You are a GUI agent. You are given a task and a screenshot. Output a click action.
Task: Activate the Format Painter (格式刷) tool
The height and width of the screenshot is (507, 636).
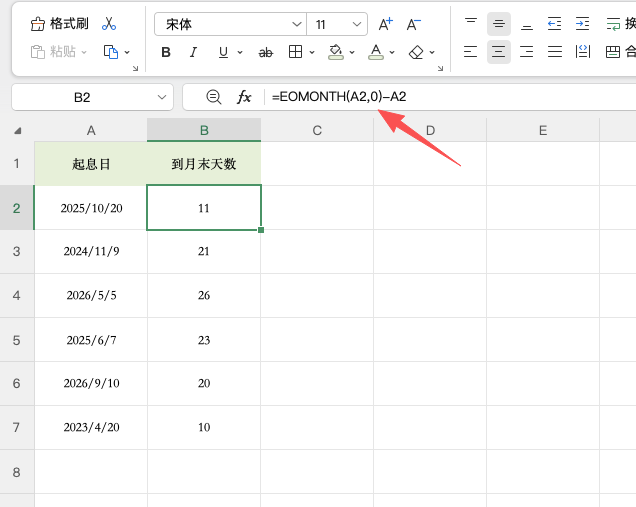tap(59, 24)
